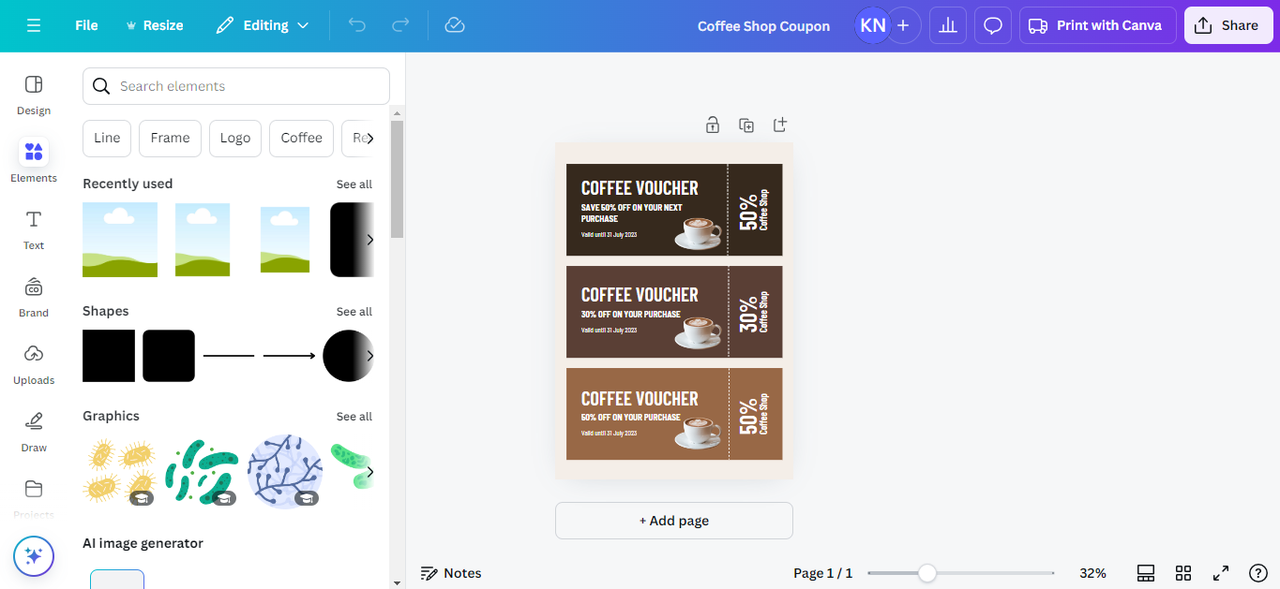Add the green bacteria graphic
The height and width of the screenshot is (589, 1280).
tap(202, 472)
